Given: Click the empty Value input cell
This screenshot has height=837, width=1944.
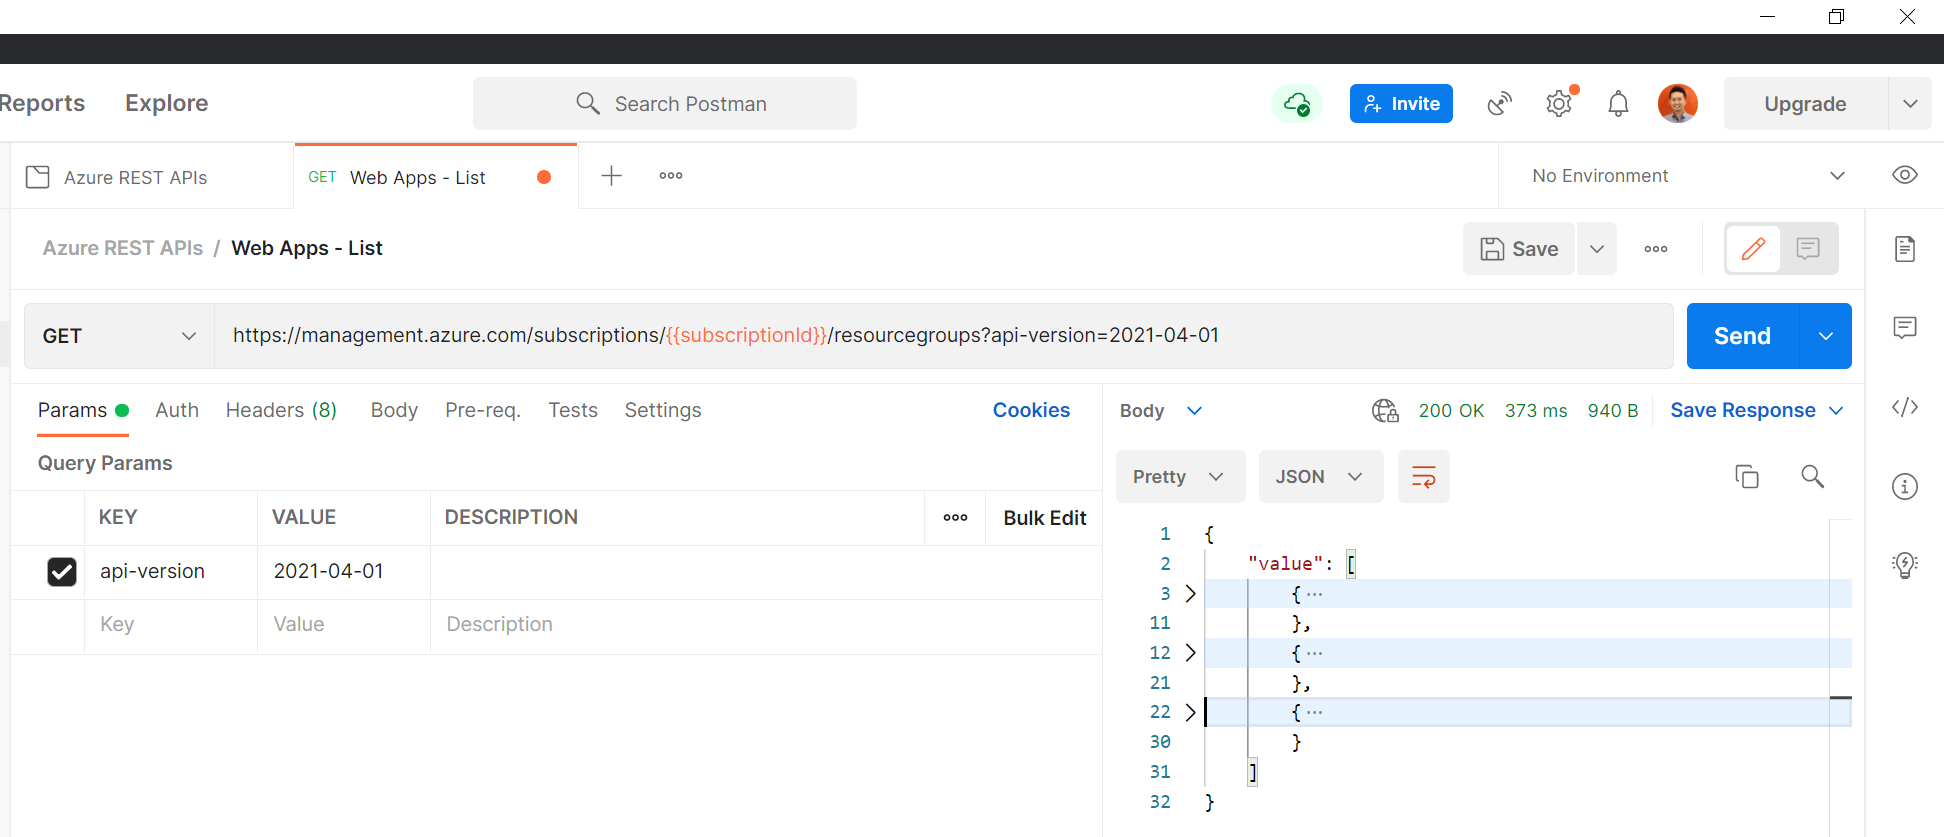Looking at the screenshot, I should tap(344, 625).
